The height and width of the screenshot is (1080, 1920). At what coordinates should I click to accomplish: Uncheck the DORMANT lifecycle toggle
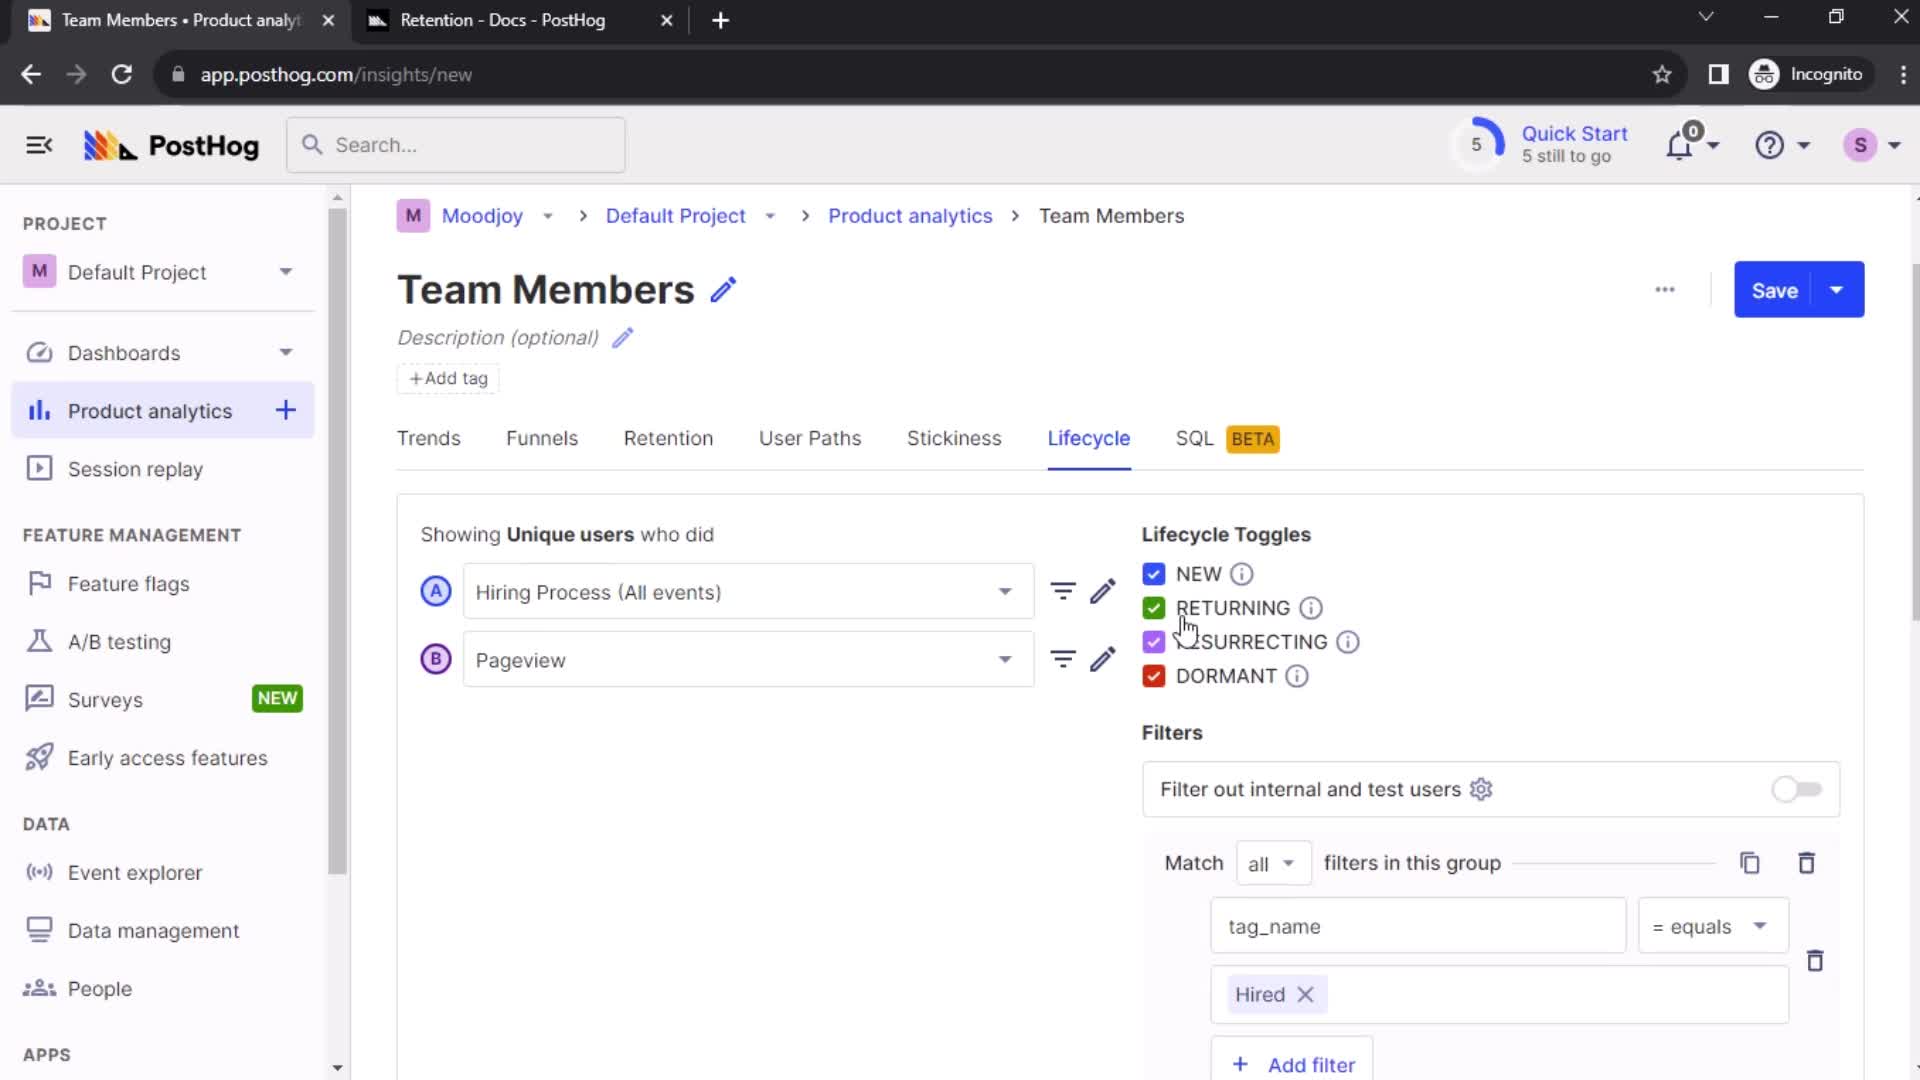[1153, 676]
